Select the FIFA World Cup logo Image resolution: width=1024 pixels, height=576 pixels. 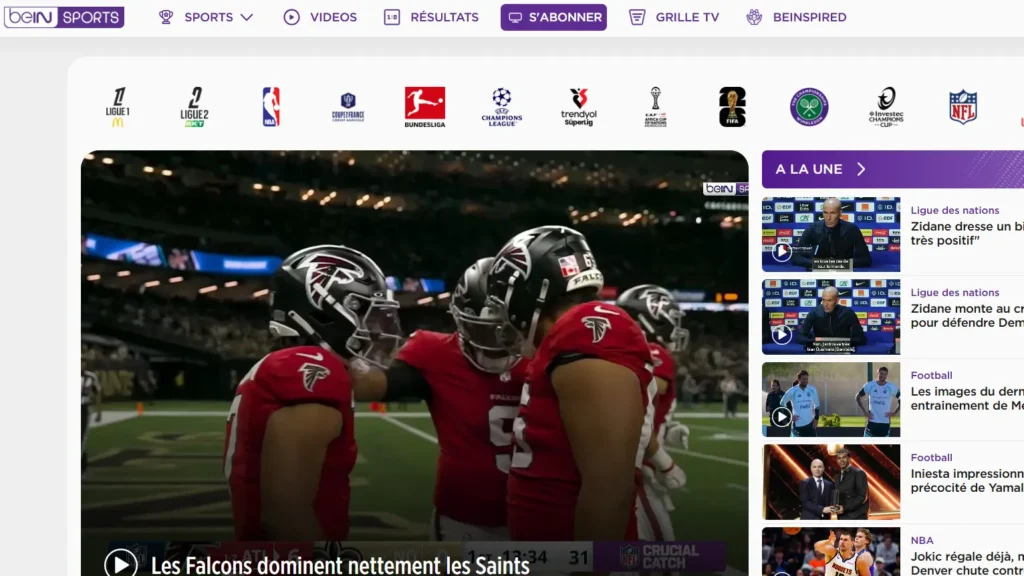click(x=732, y=107)
